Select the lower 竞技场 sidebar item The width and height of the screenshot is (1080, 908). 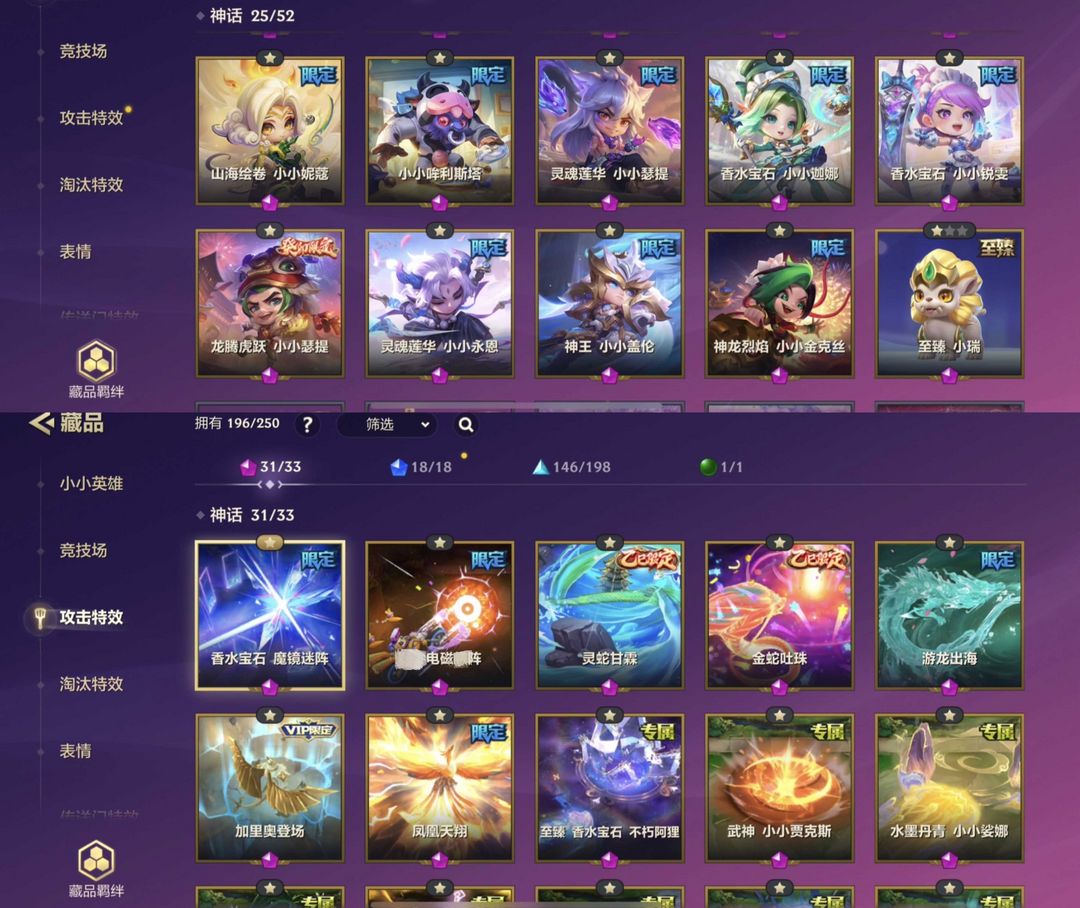[x=83, y=550]
